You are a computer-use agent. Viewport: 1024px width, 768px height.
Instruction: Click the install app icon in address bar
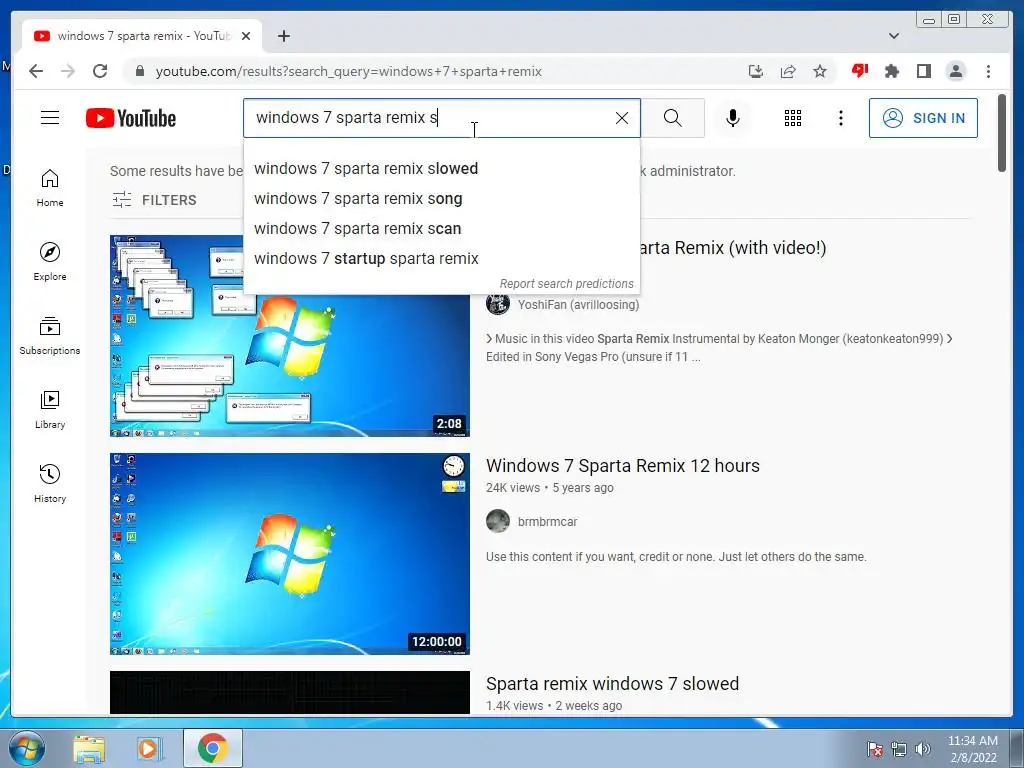coord(756,71)
